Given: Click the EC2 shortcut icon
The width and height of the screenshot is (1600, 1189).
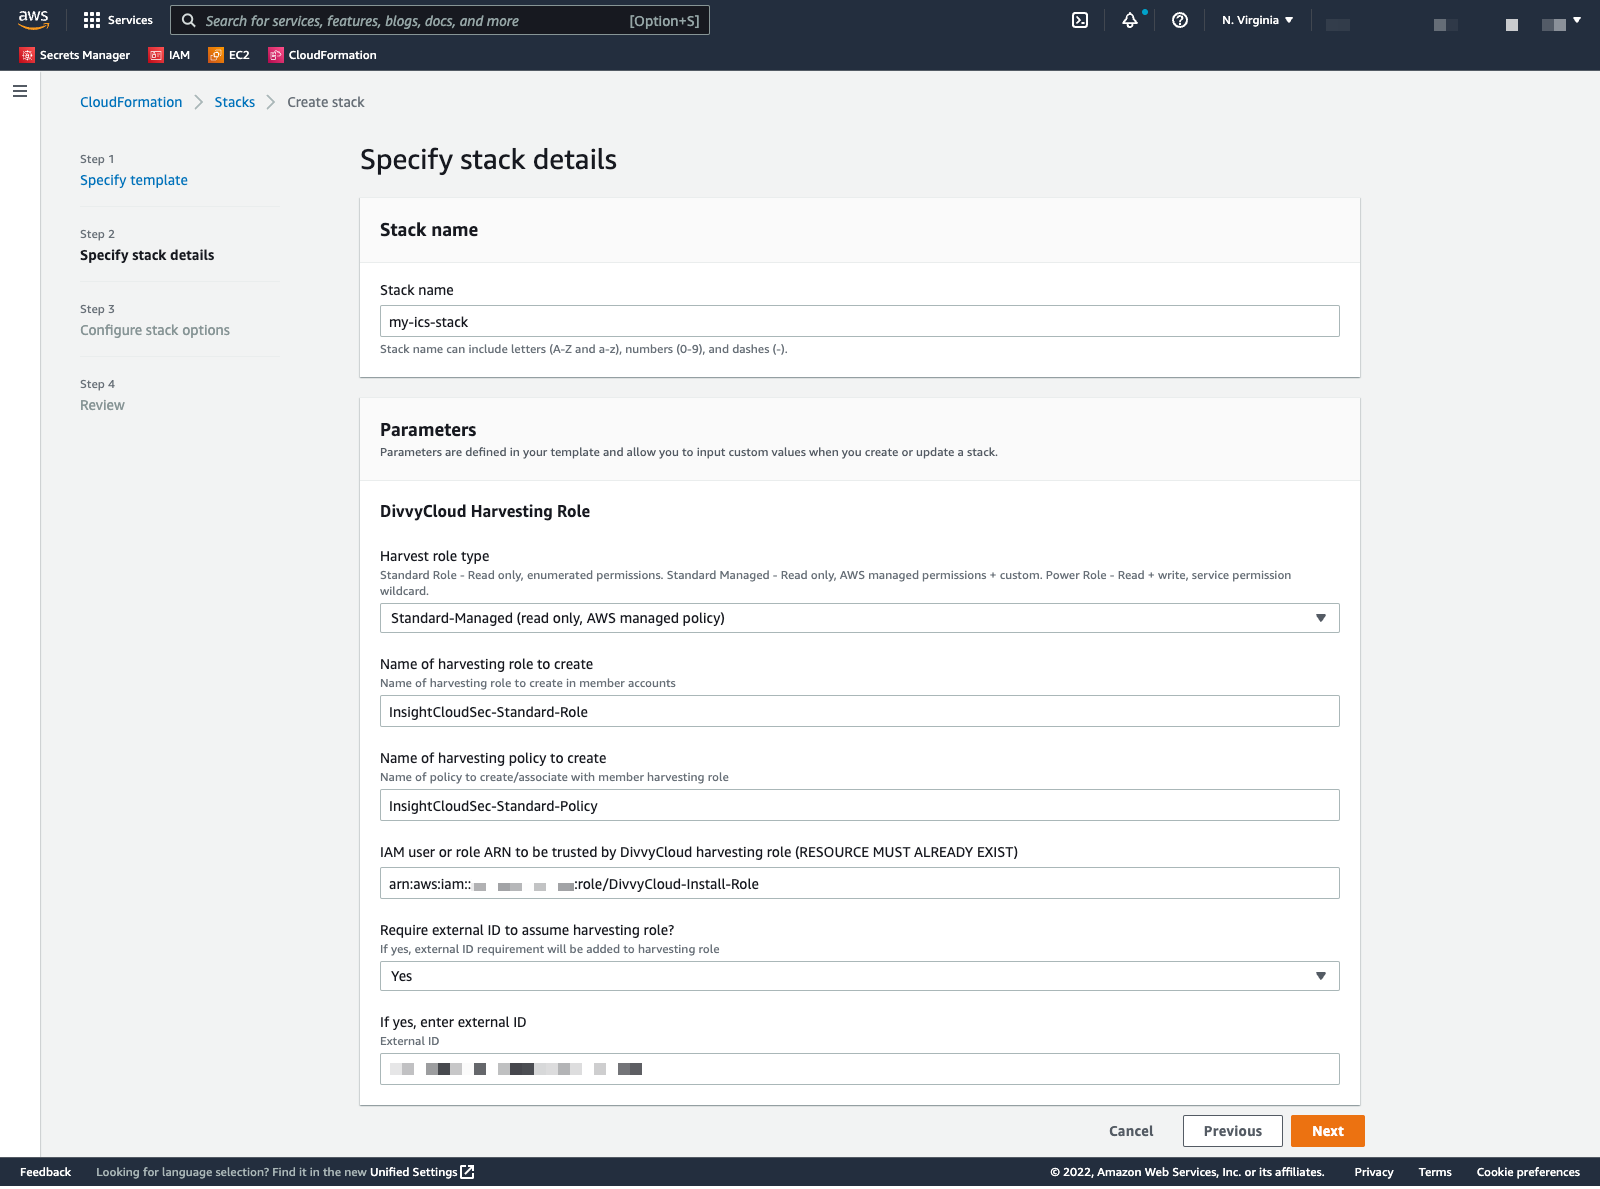Looking at the screenshot, I should point(216,55).
